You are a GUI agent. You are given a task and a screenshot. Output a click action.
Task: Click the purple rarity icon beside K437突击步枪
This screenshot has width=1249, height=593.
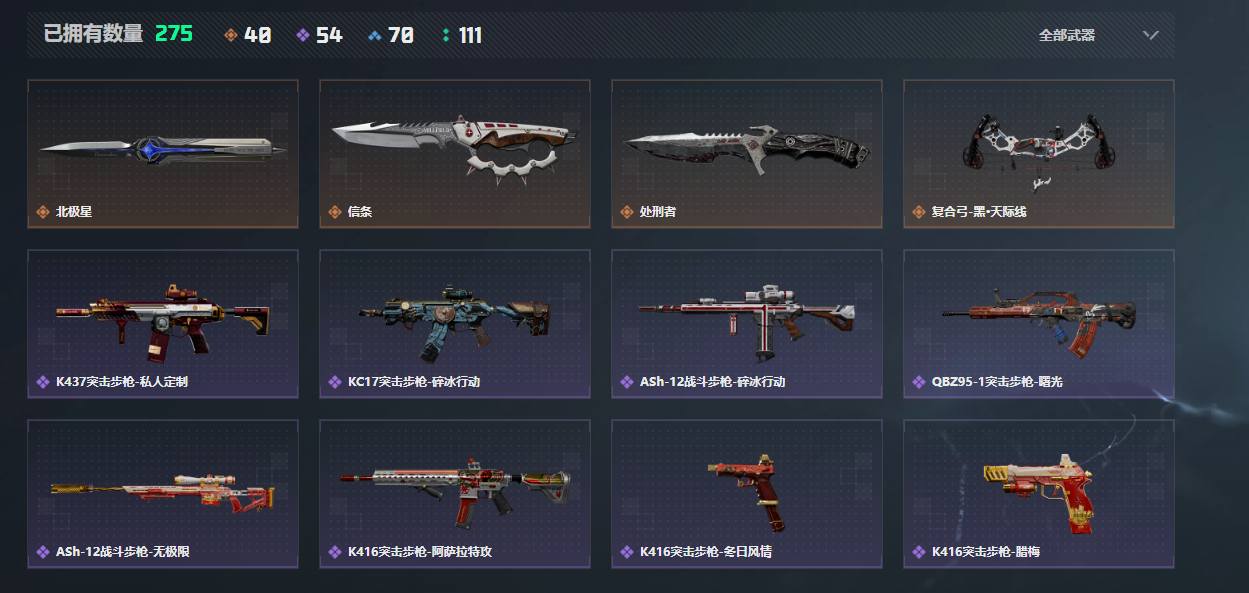coord(43,382)
